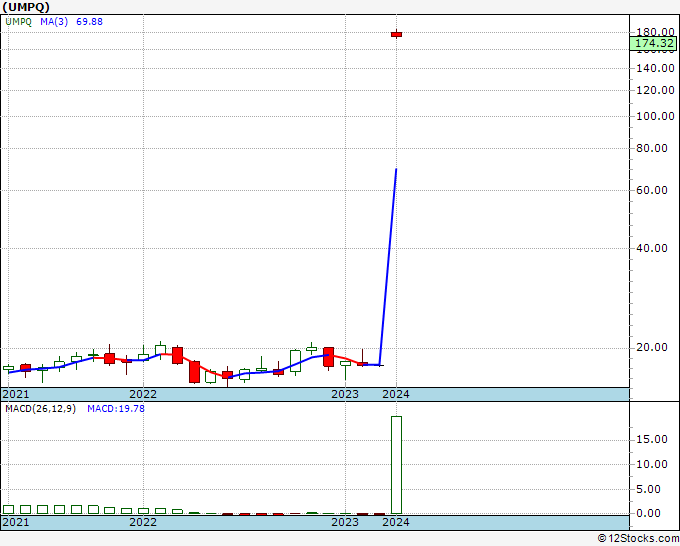The image size is (680, 546).
Task: Select the green UMPQ legend label
Action: (x=18, y=22)
